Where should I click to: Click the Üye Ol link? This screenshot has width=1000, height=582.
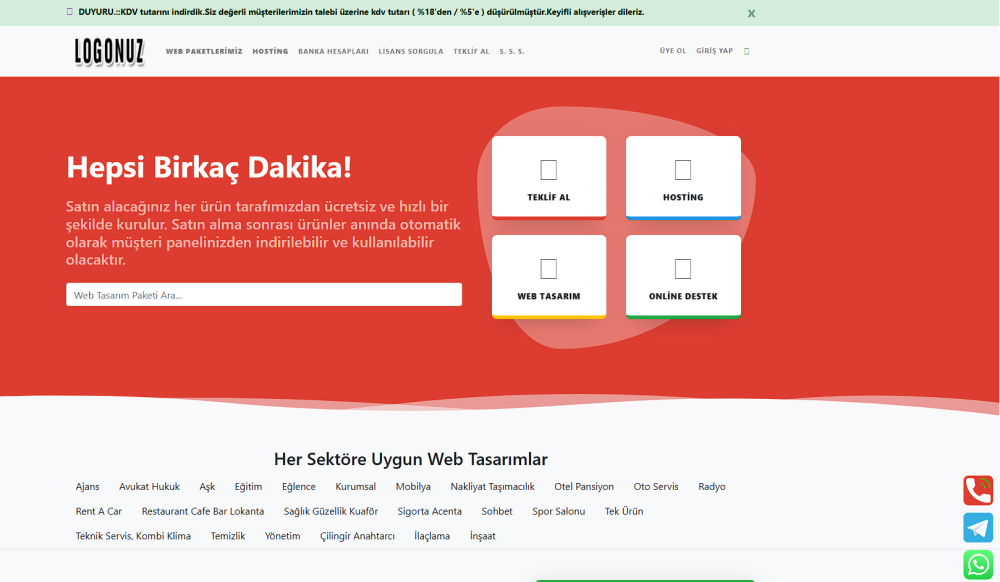point(673,51)
